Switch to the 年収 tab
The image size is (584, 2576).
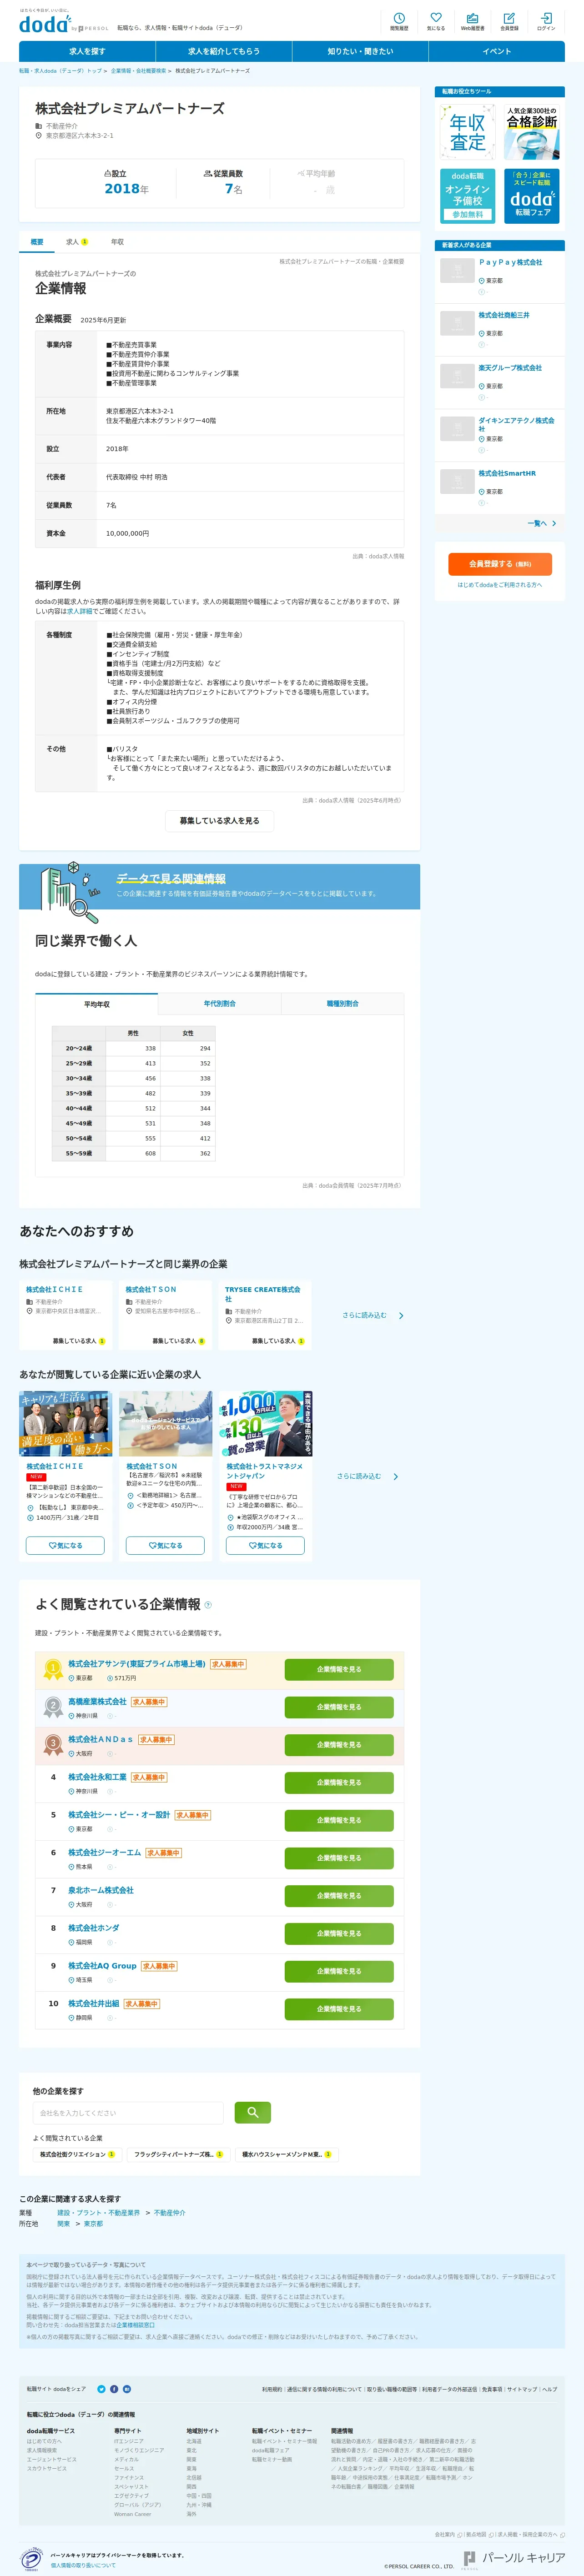coord(117,242)
